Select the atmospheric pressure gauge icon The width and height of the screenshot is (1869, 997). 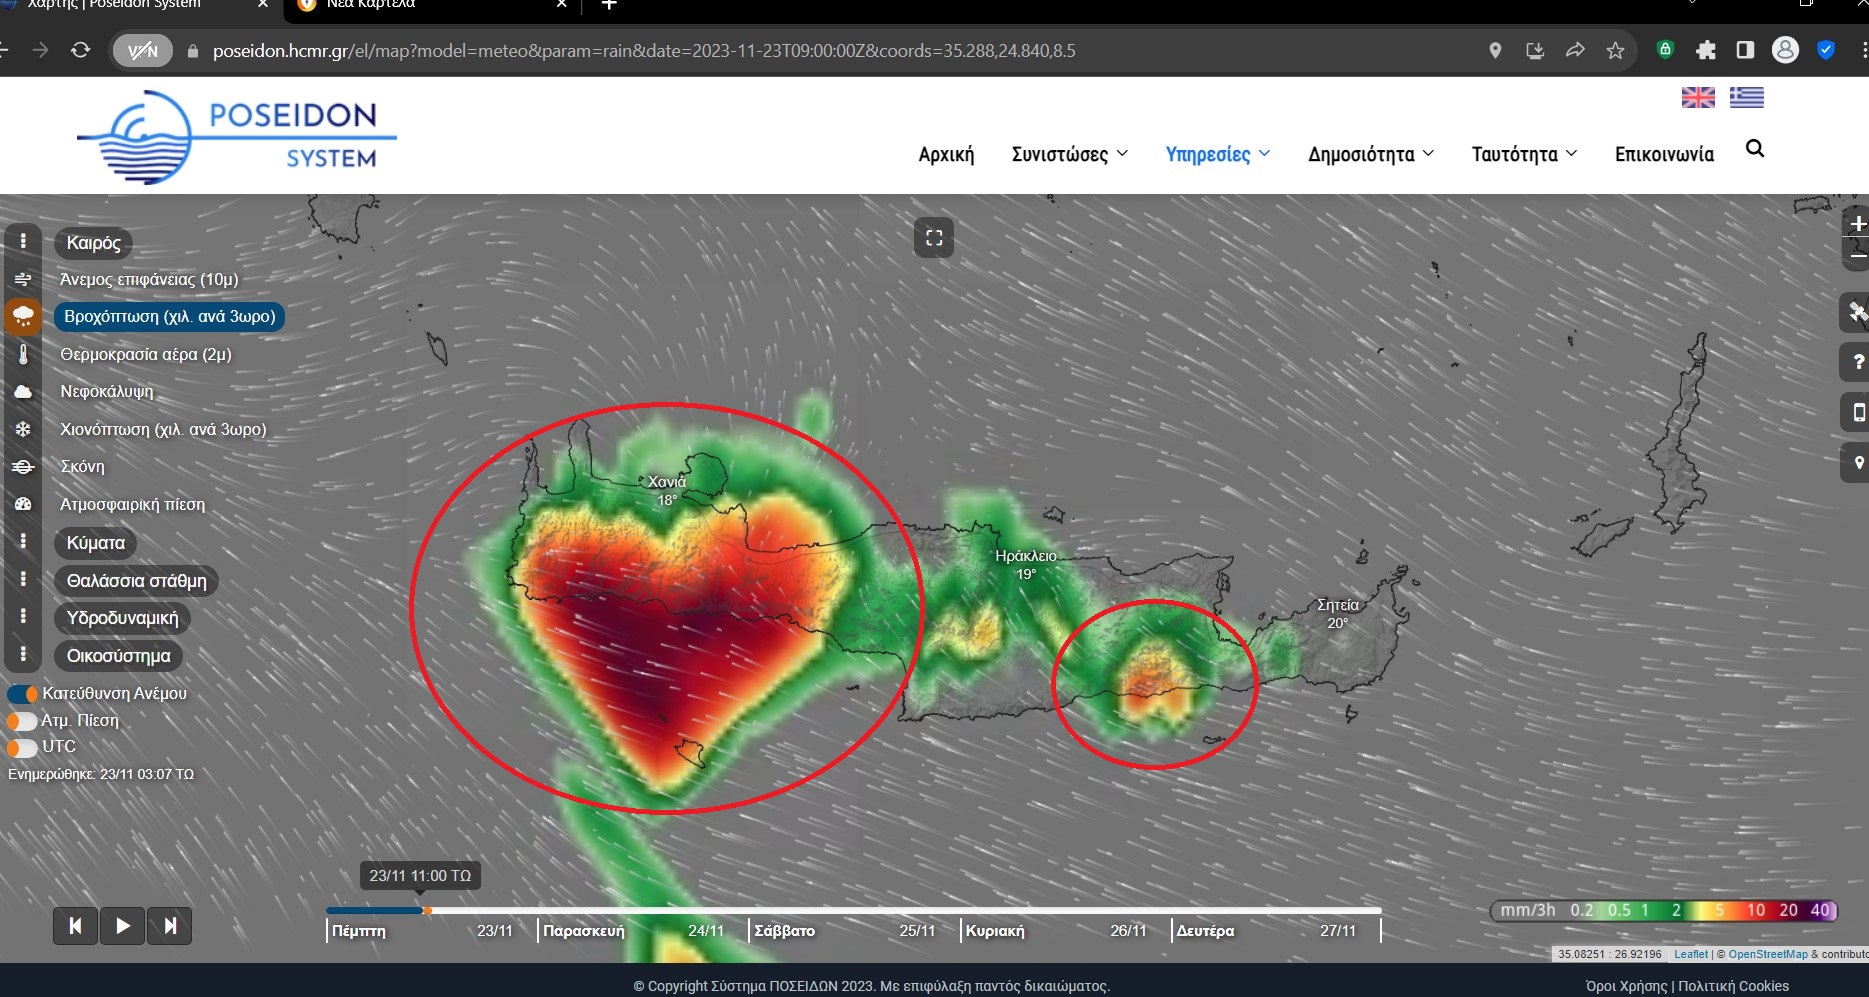coord(23,505)
